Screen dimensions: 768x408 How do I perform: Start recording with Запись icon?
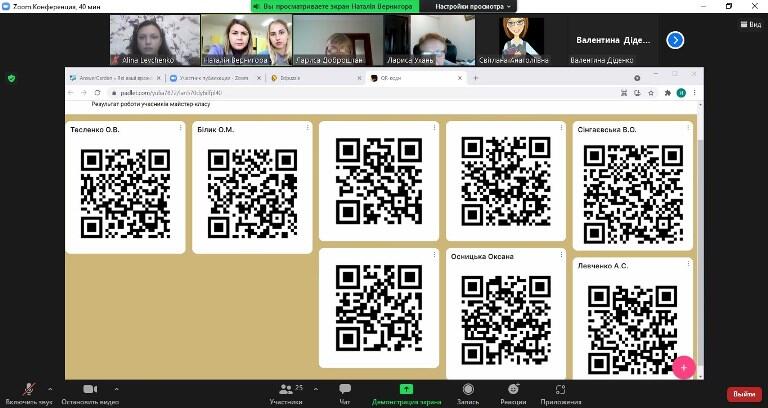tap(468, 389)
